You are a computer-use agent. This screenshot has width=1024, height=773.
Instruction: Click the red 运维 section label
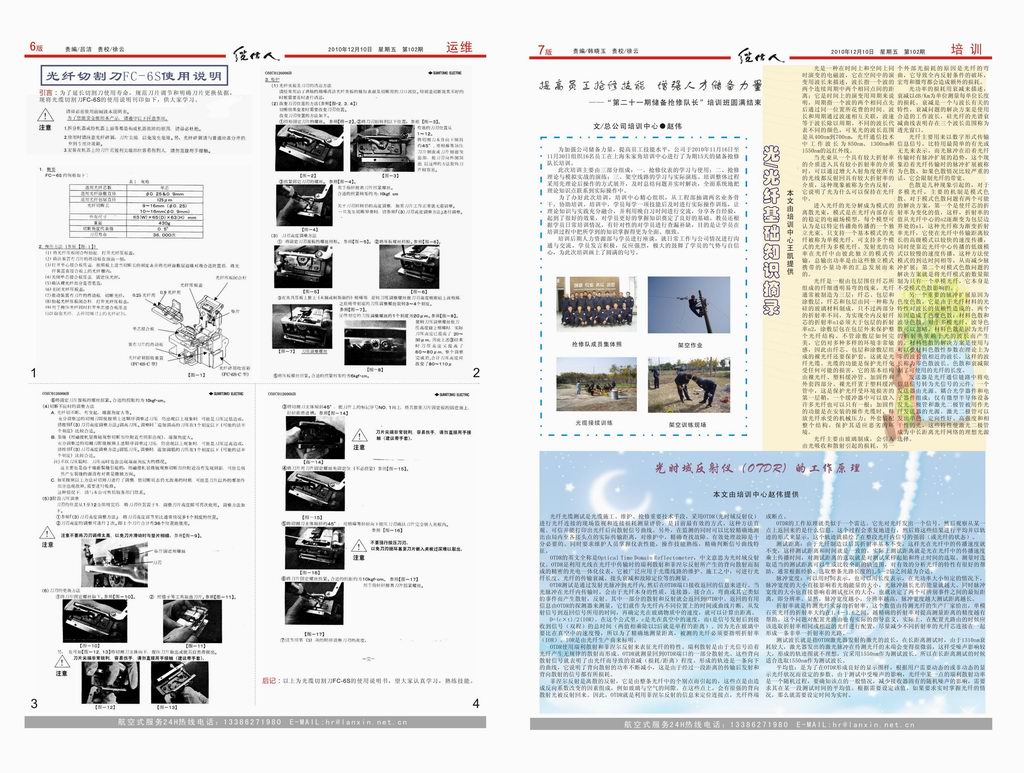tap(458, 48)
